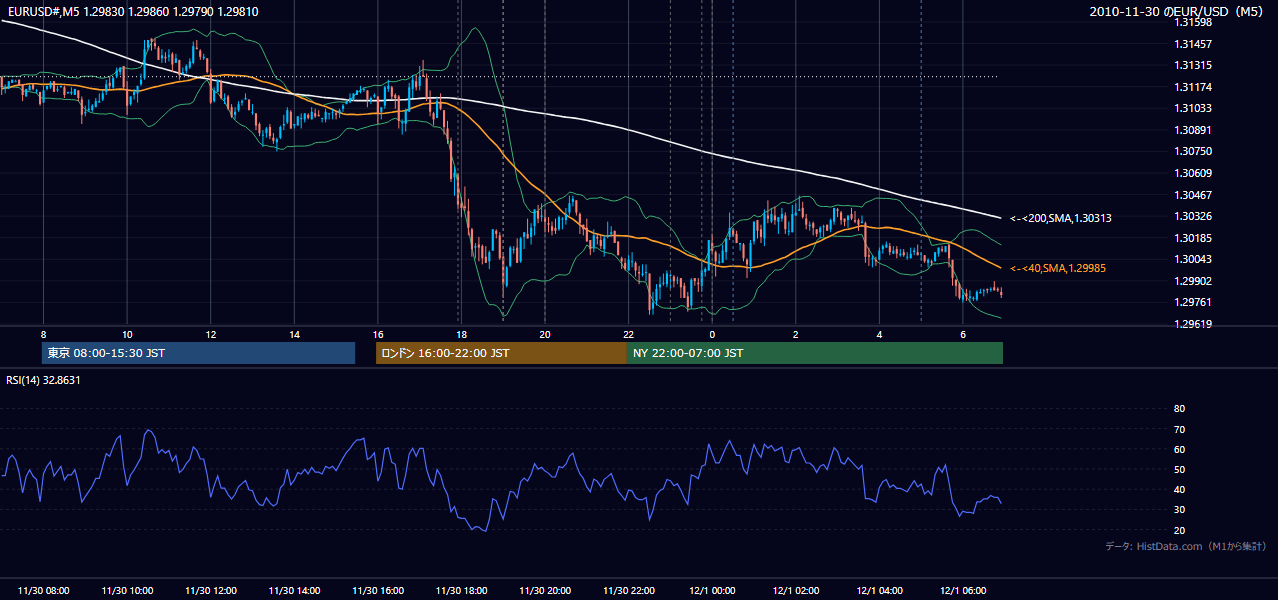
Task: Click hour tick '14' under the price chart
Action: pos(294,334)
